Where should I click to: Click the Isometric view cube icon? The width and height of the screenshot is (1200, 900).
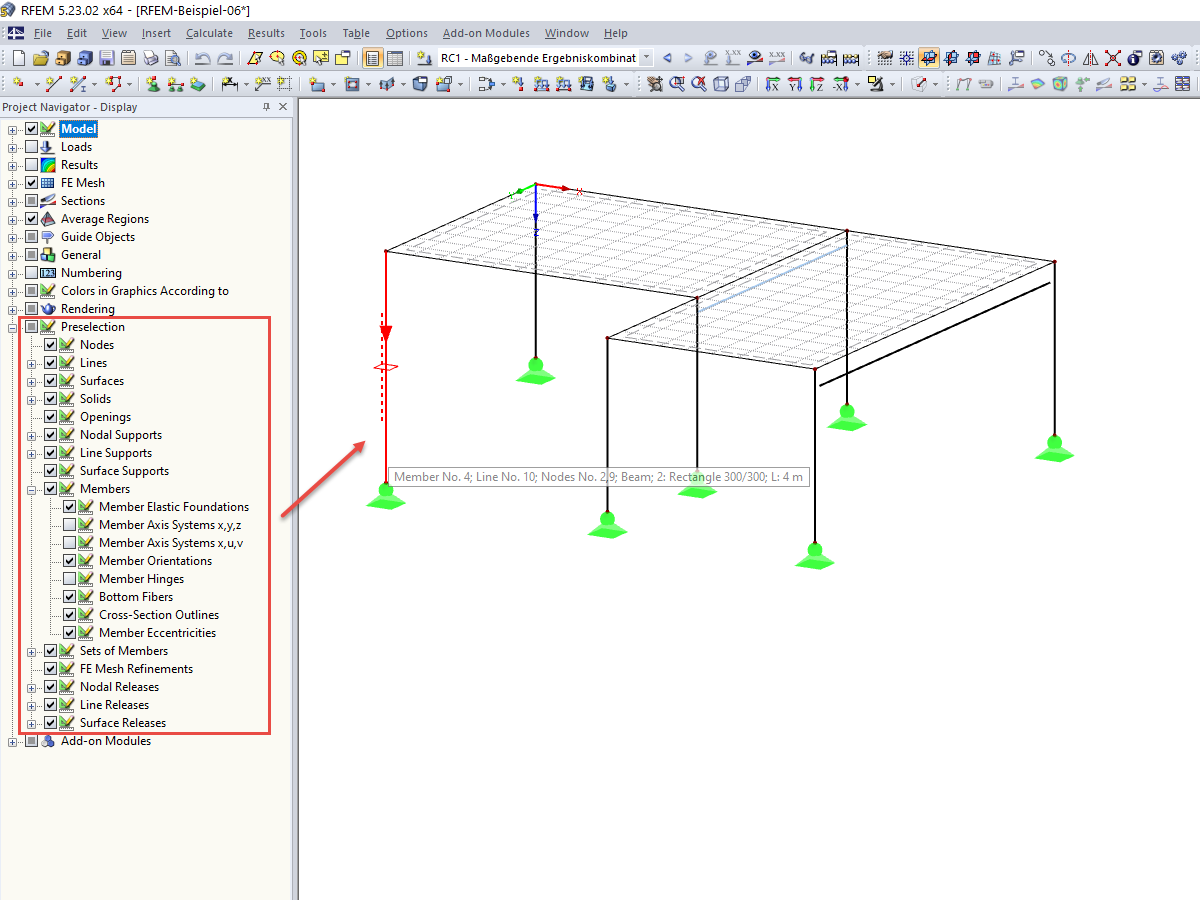(x=720, y=84)
